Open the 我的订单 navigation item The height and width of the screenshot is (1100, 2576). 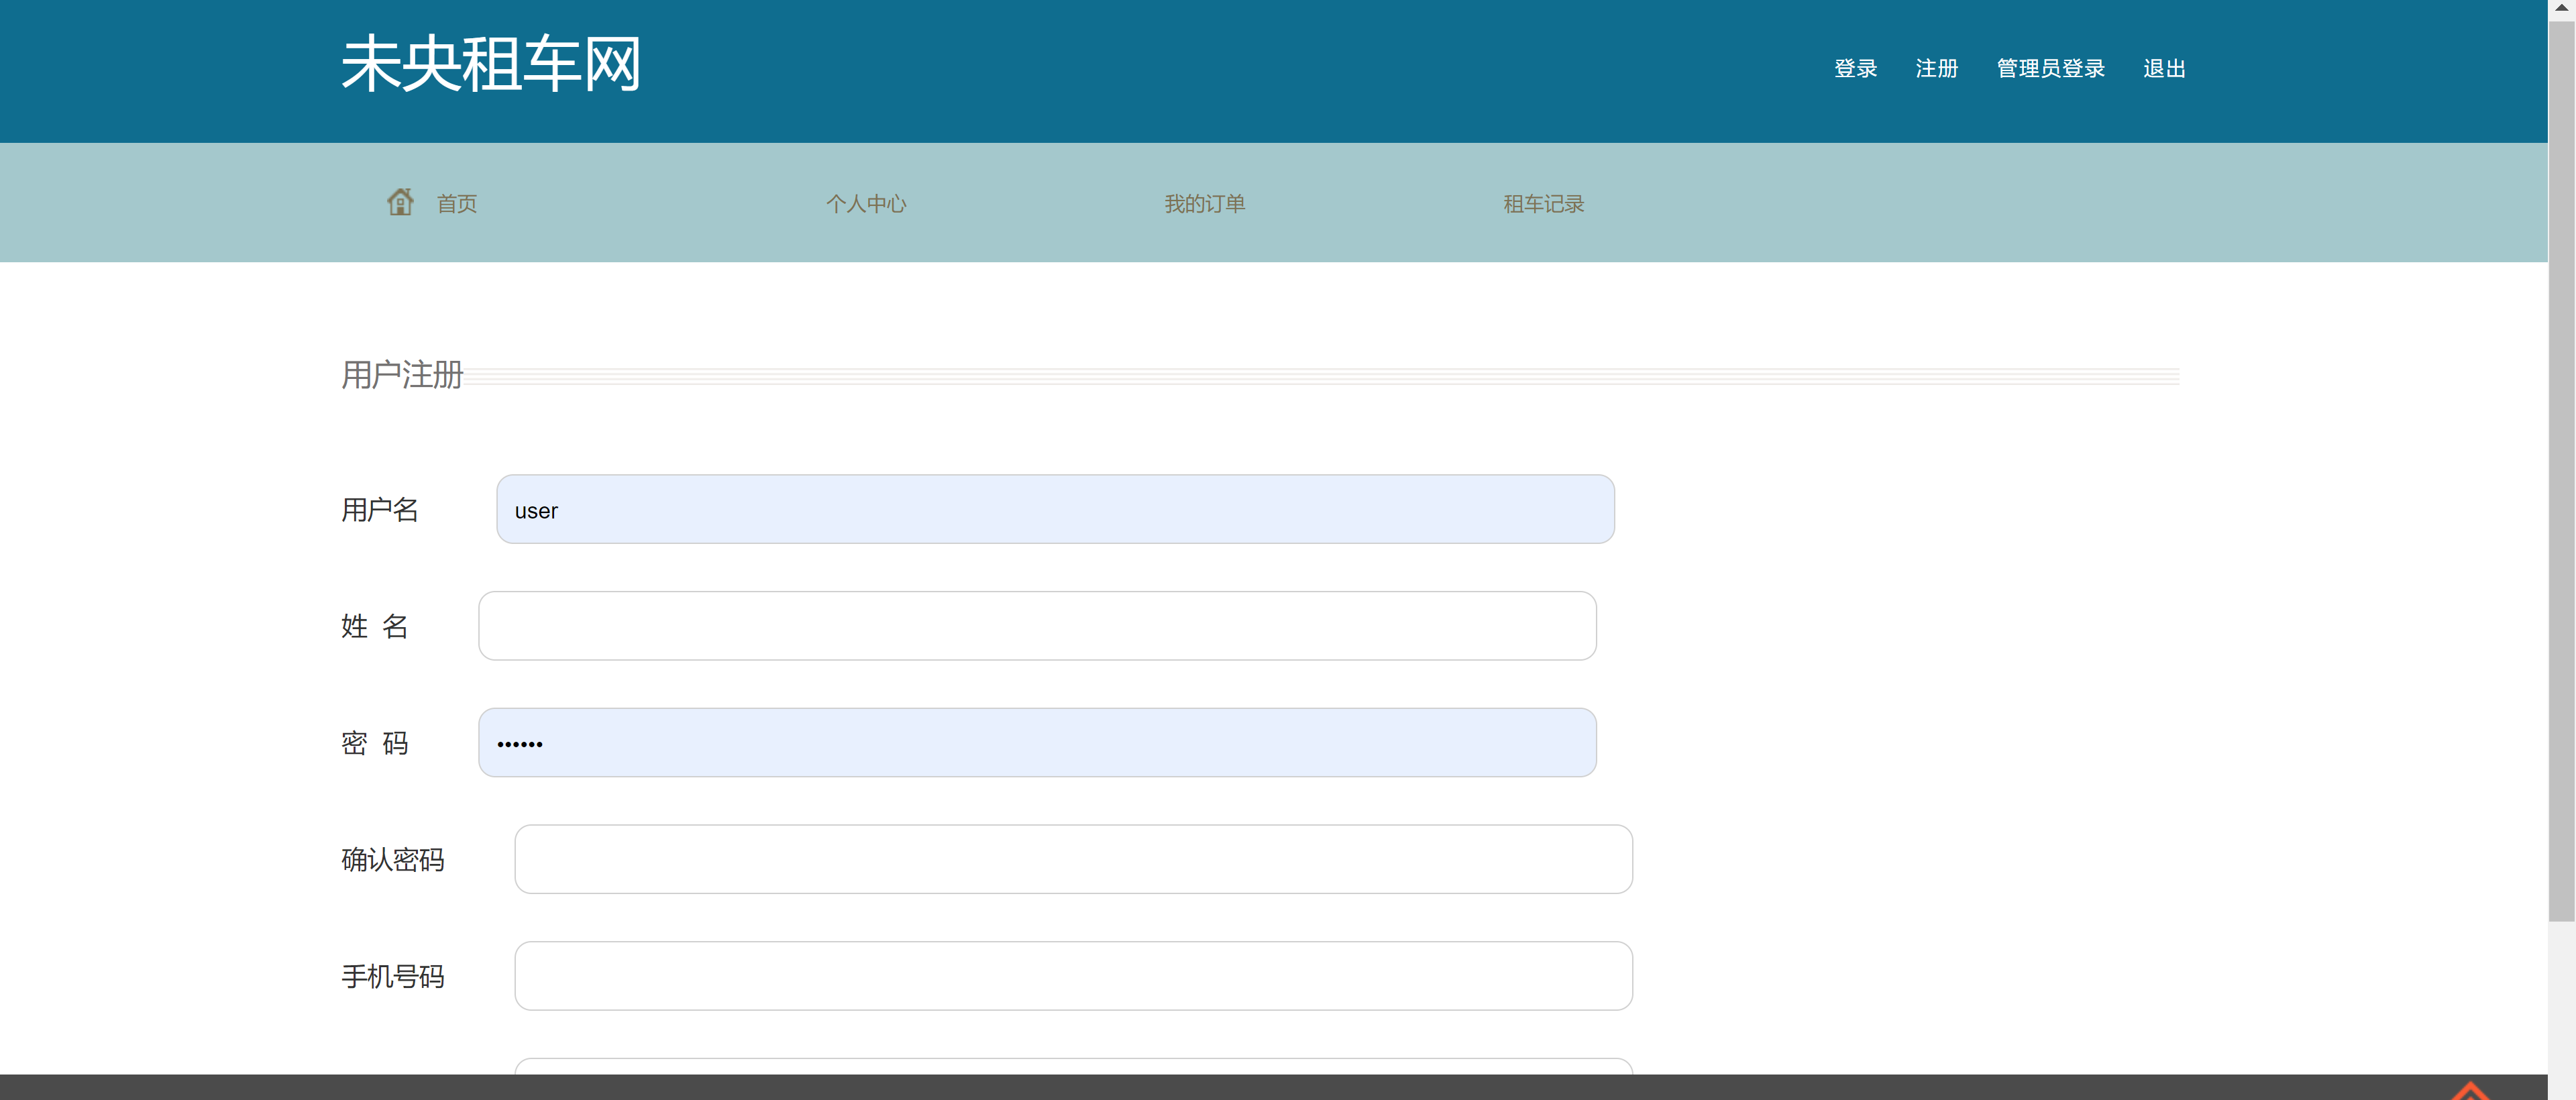(1204, 203)
